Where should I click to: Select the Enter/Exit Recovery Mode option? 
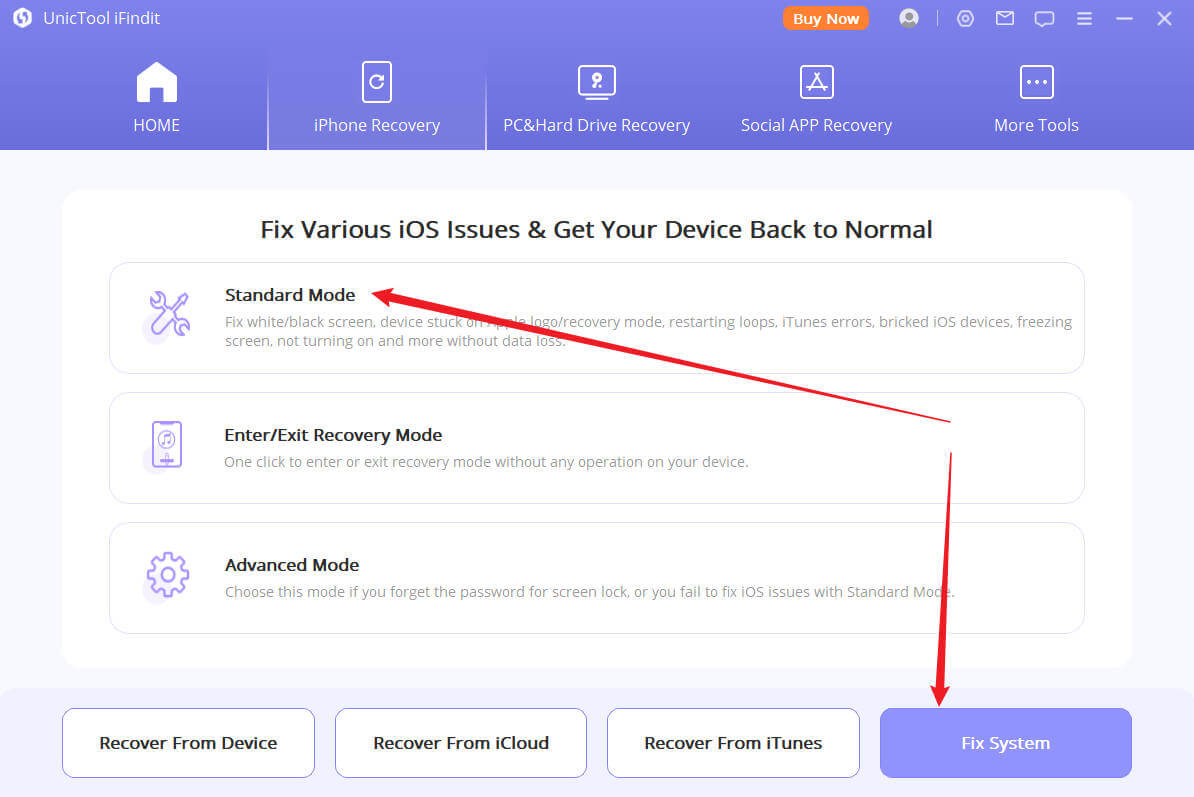[596, 447]
